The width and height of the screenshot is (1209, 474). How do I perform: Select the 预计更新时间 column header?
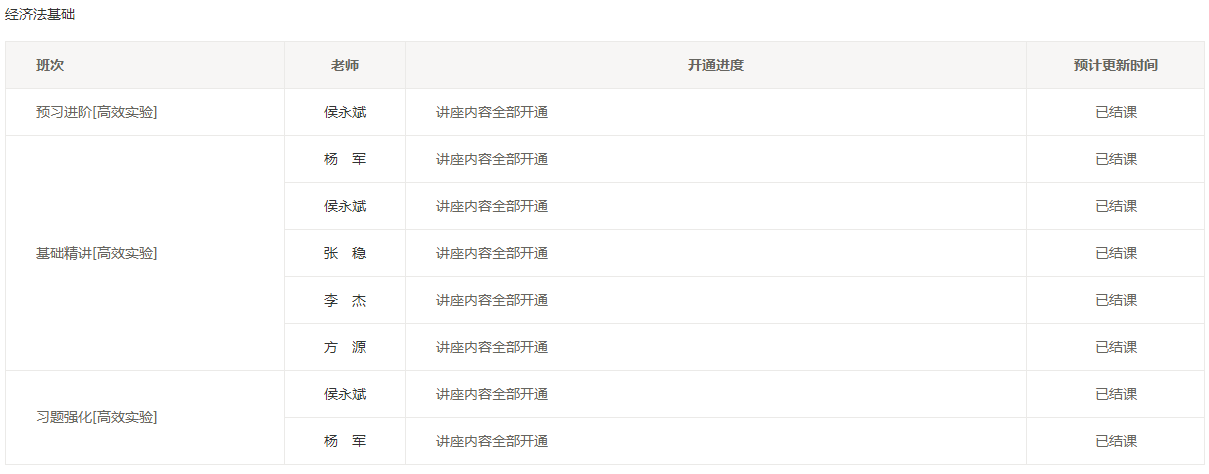(x=1116, y=65)
